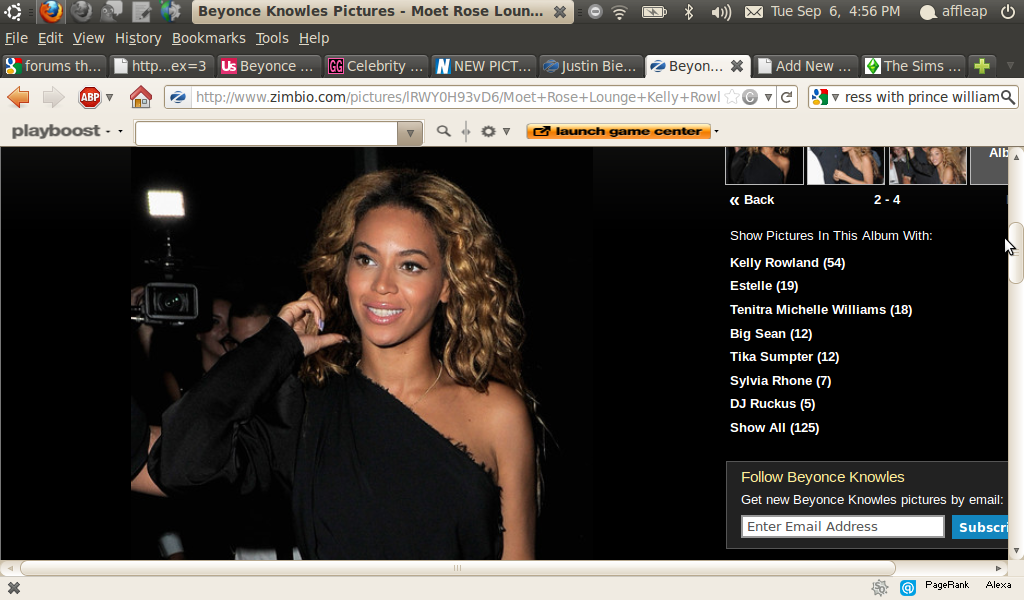Image resolution: width=1024 pixels, height=600 pixels.
Task: Click the vertical scrollbar thumb
Action: pos(1016,253)
